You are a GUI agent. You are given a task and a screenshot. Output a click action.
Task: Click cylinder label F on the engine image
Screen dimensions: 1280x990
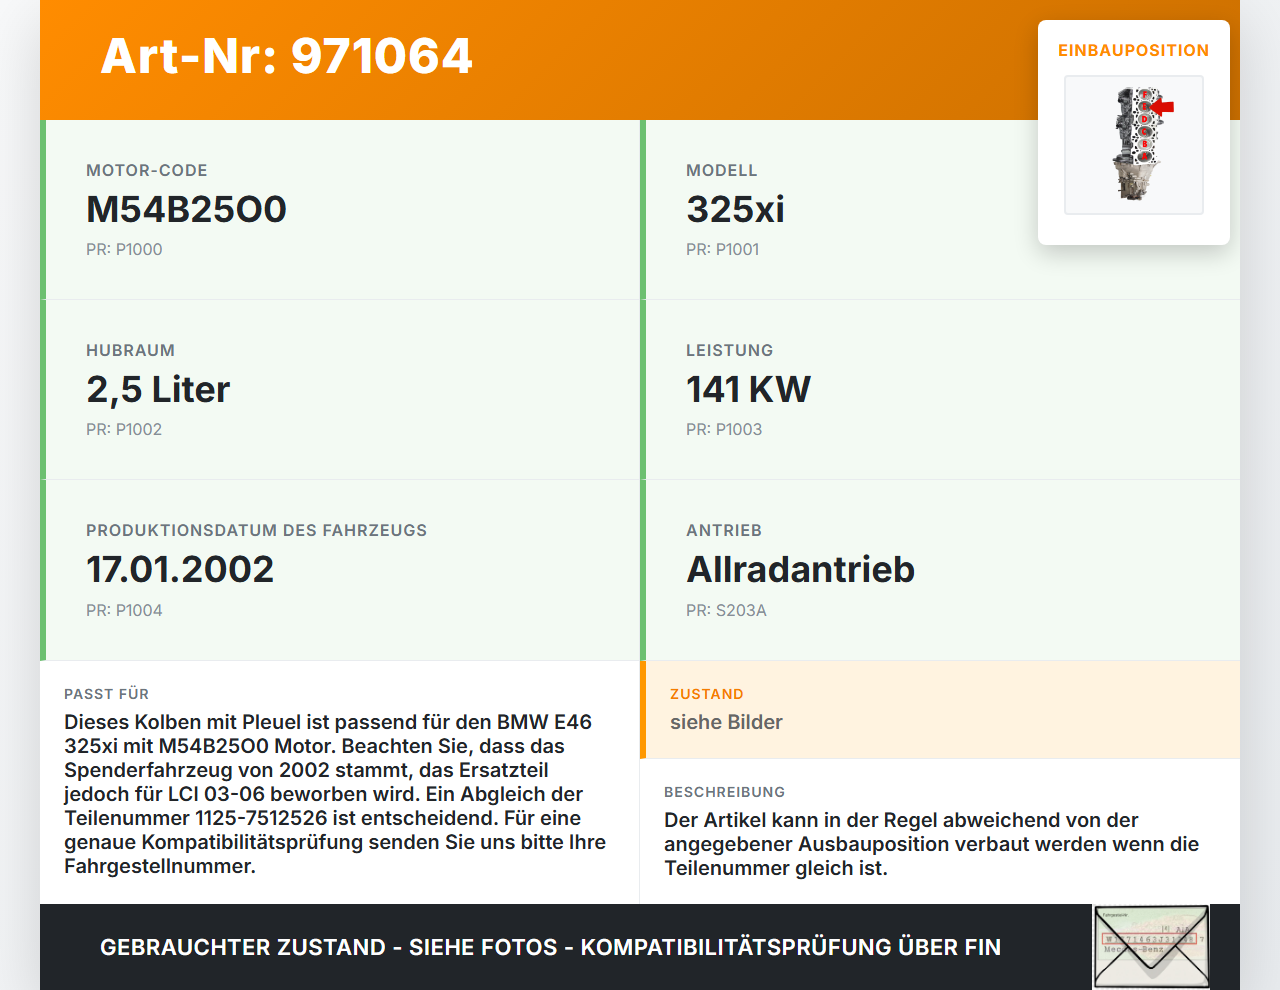click(x=1145, y=94)
